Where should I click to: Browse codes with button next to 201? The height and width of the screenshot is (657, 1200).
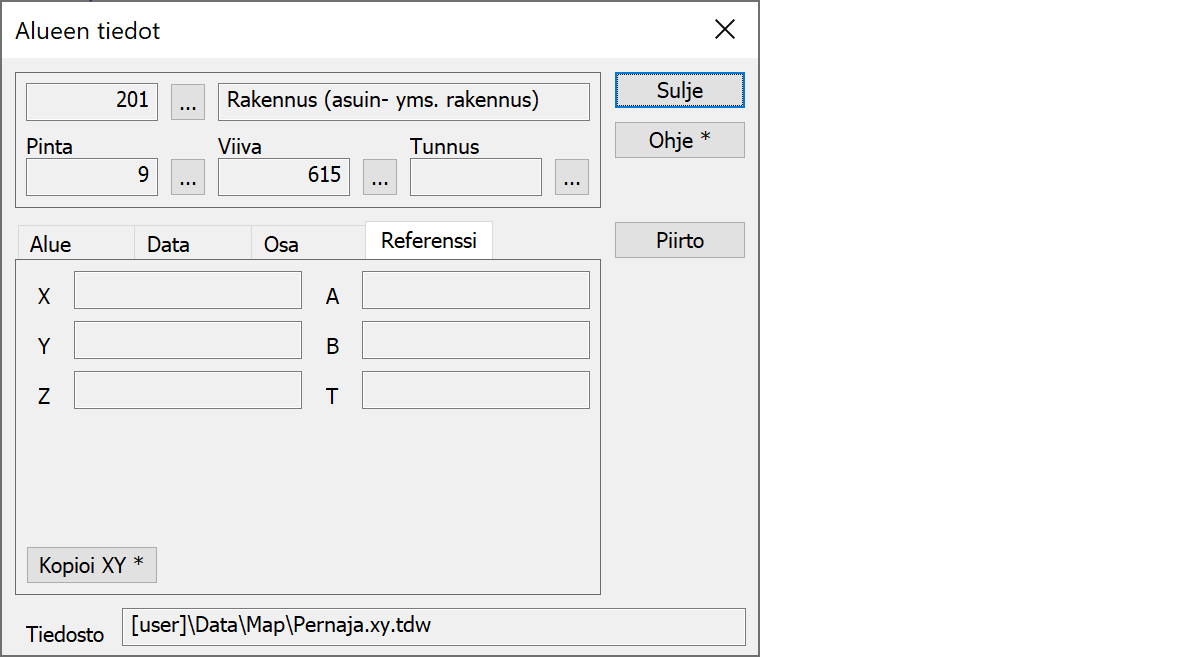(188, 102)
